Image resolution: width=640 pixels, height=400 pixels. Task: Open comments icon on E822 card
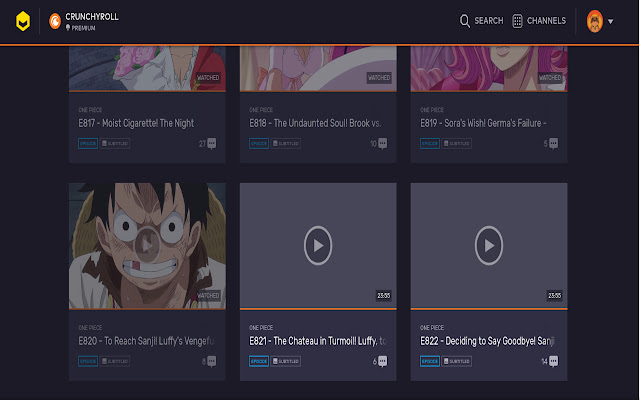click(553, 361)
